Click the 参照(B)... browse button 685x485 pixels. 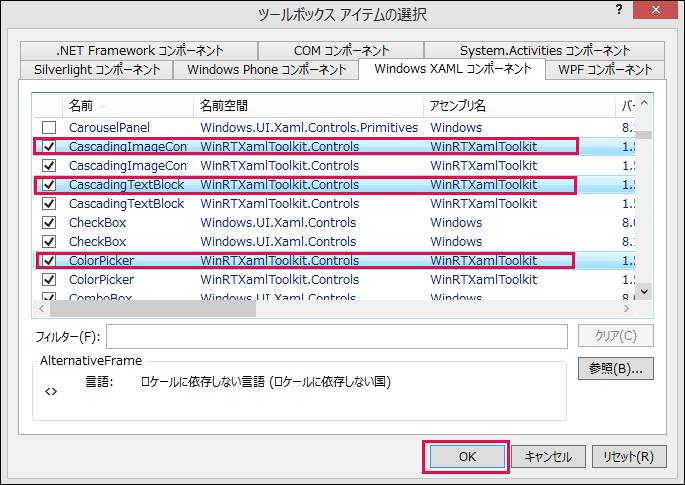[x=616, y=369]
